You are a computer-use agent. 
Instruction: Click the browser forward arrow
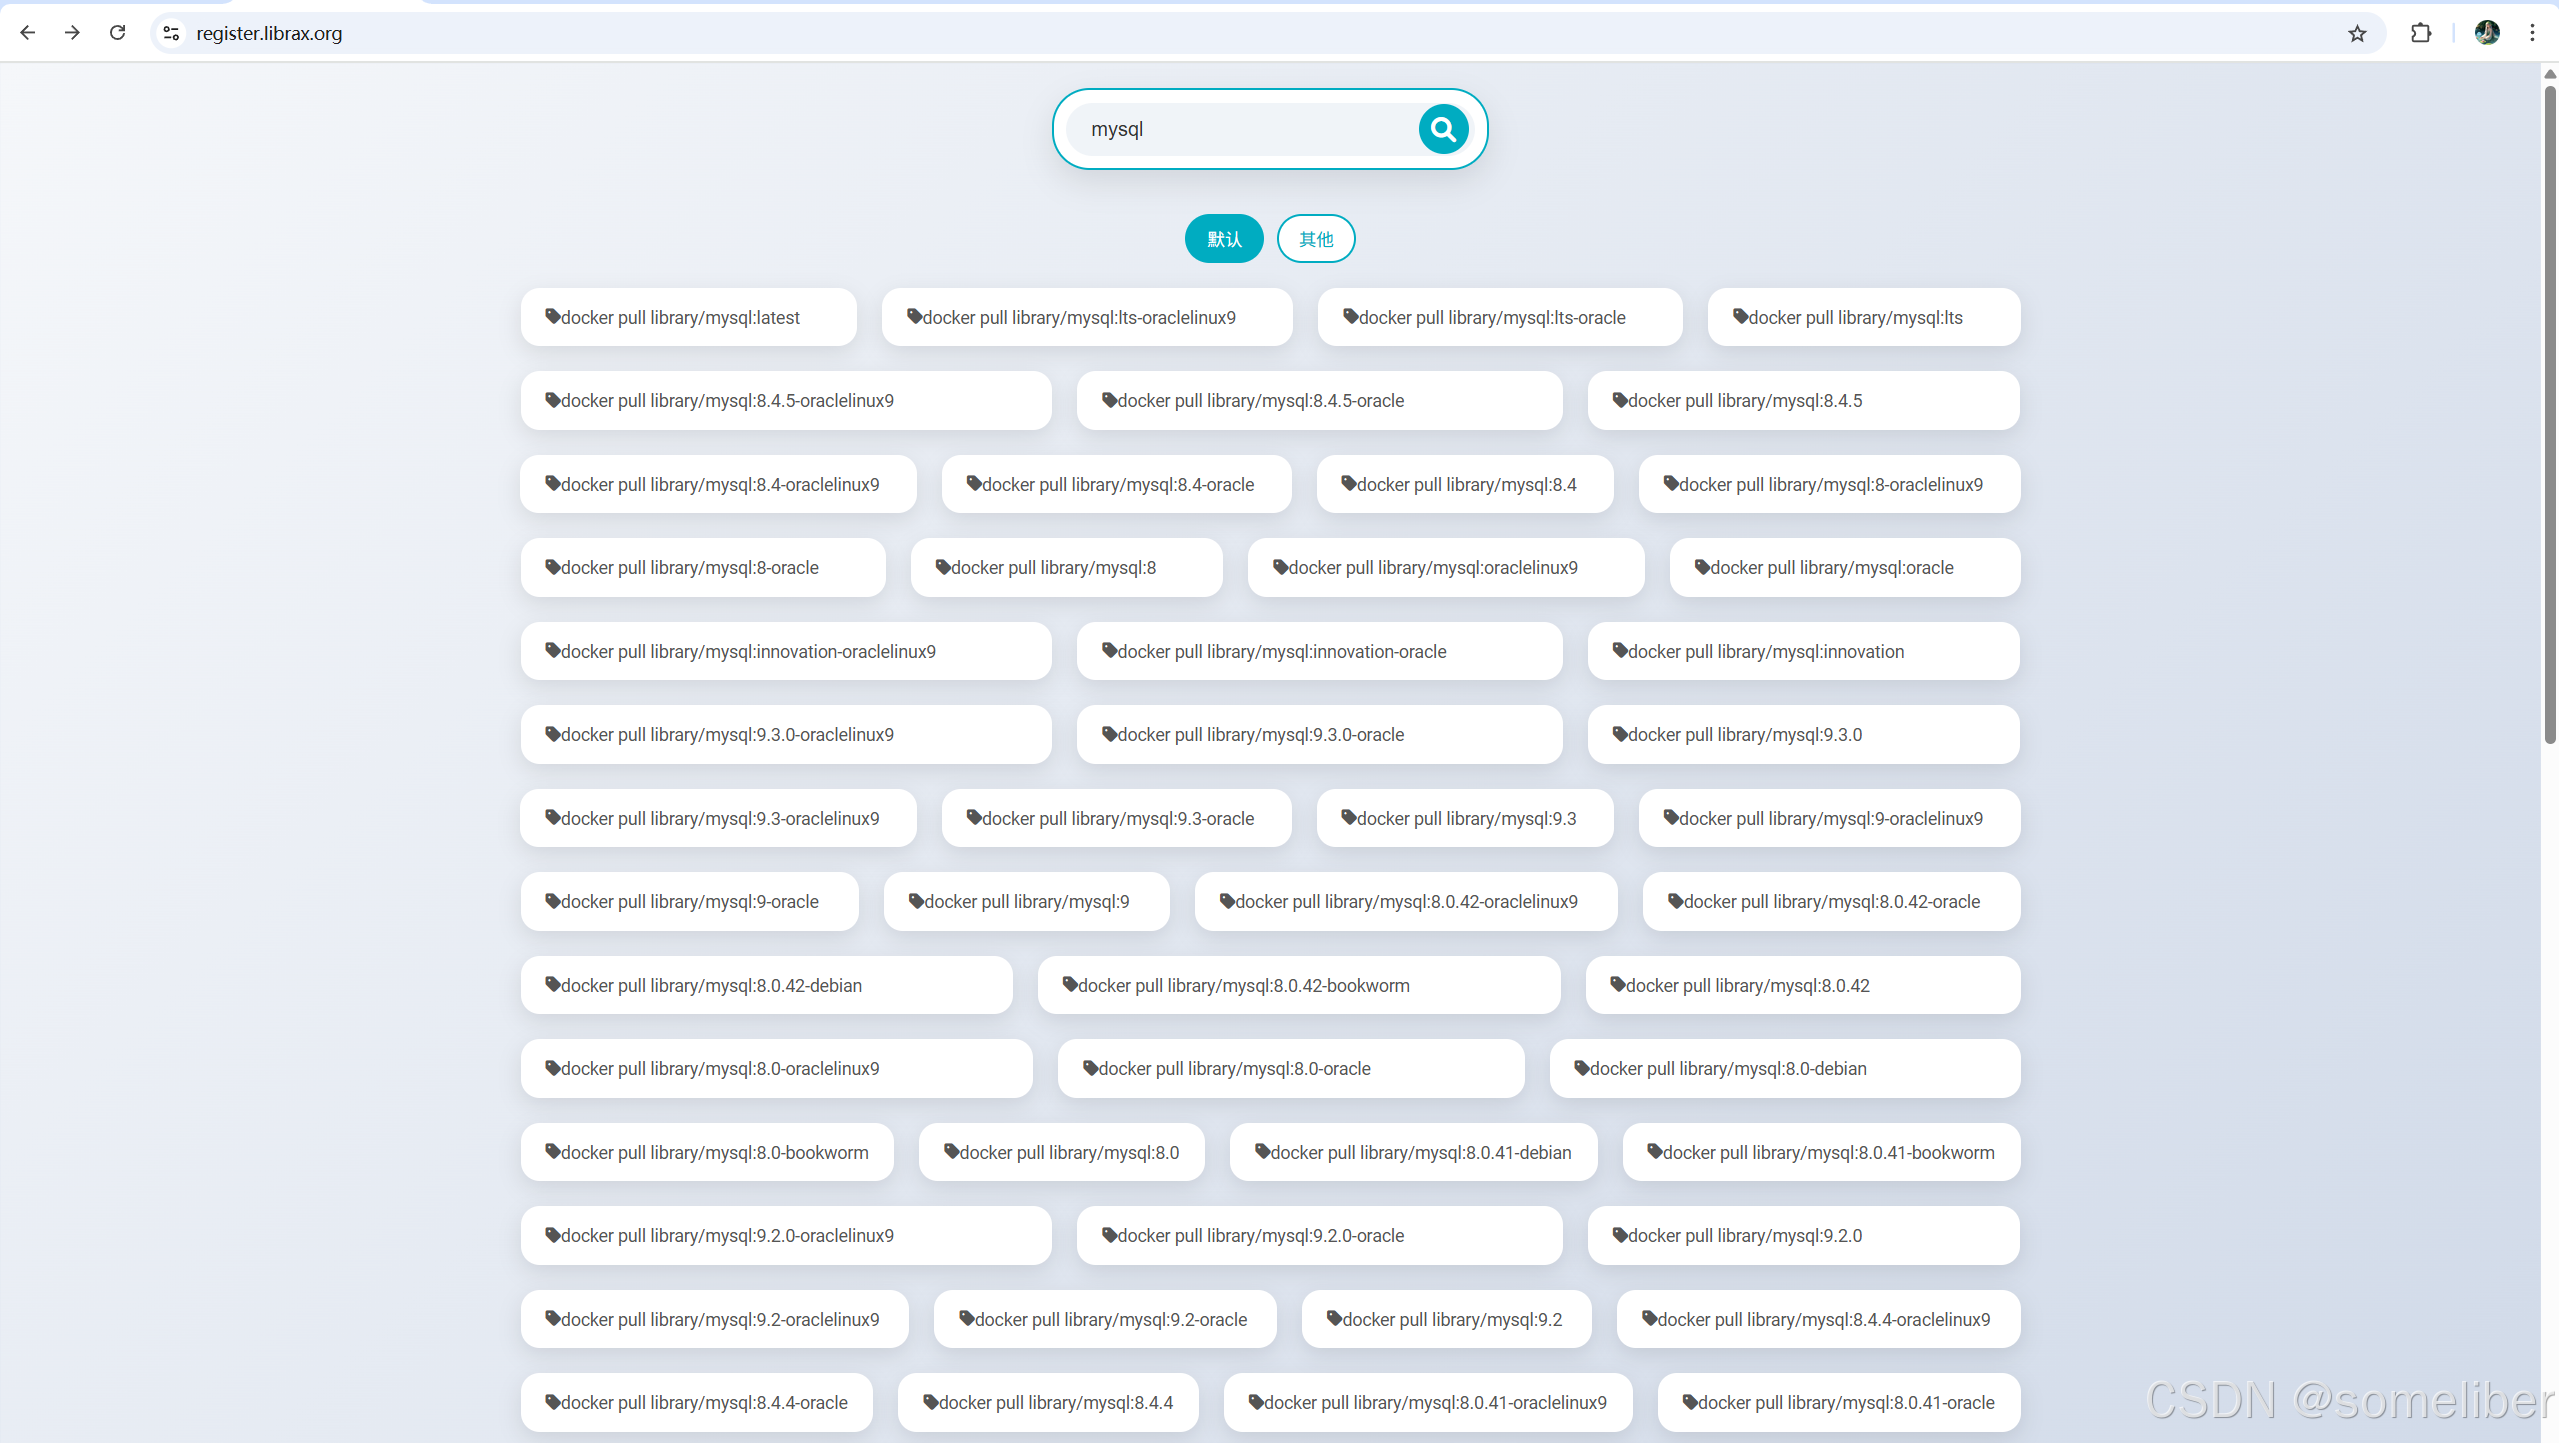tap(72, 33)
